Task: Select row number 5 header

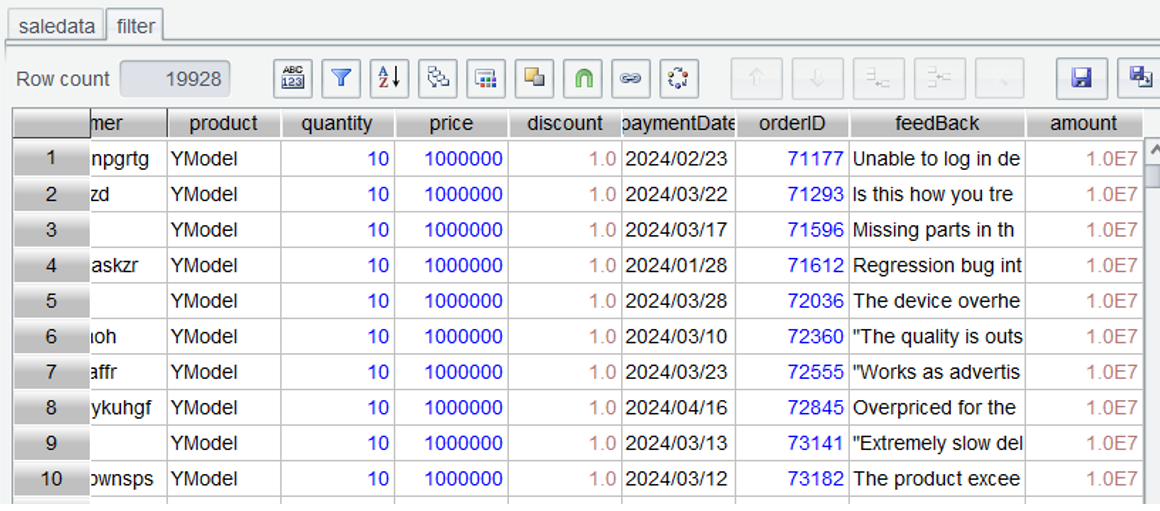Action: point(51,301)
